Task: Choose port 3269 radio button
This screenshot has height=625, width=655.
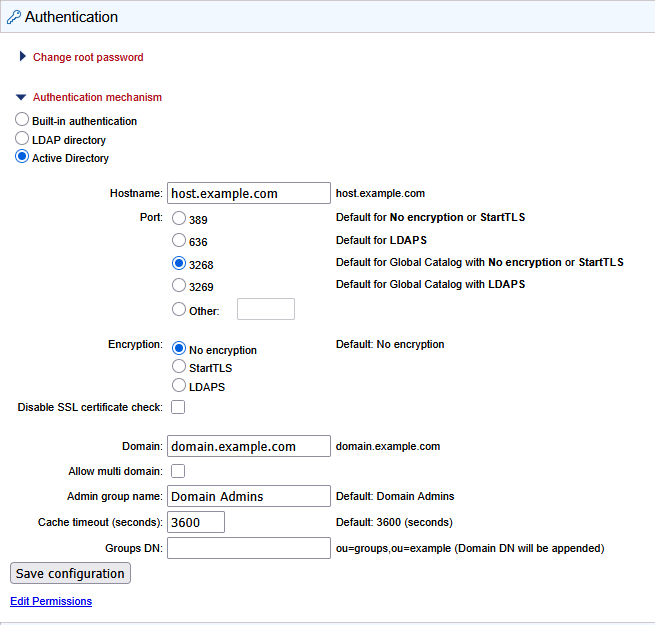Action: click(x=179, y=285)
